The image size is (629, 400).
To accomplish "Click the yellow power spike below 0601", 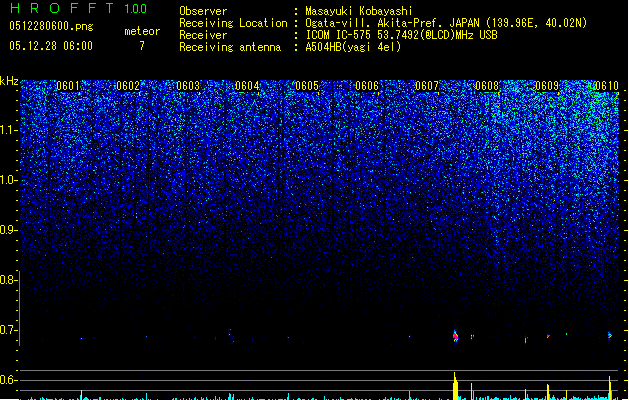I will tap(81, 395).
